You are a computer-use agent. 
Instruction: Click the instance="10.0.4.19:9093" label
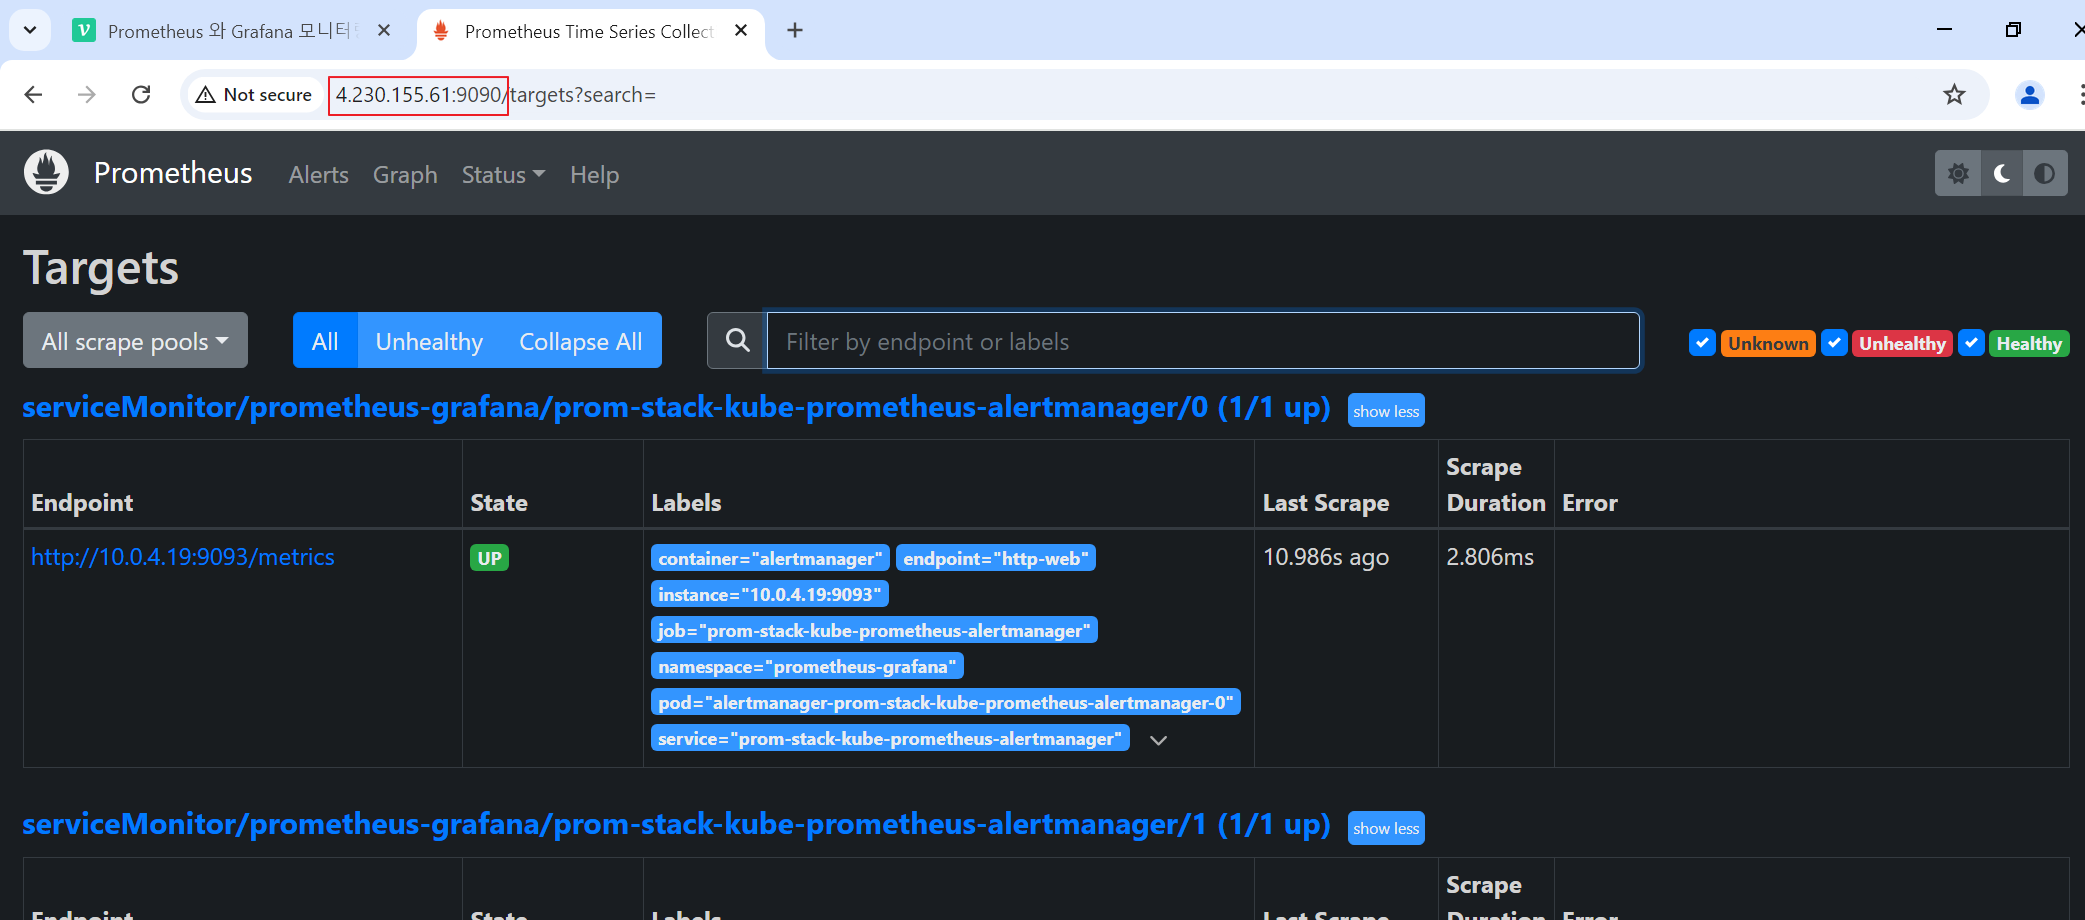pos(770,594)
